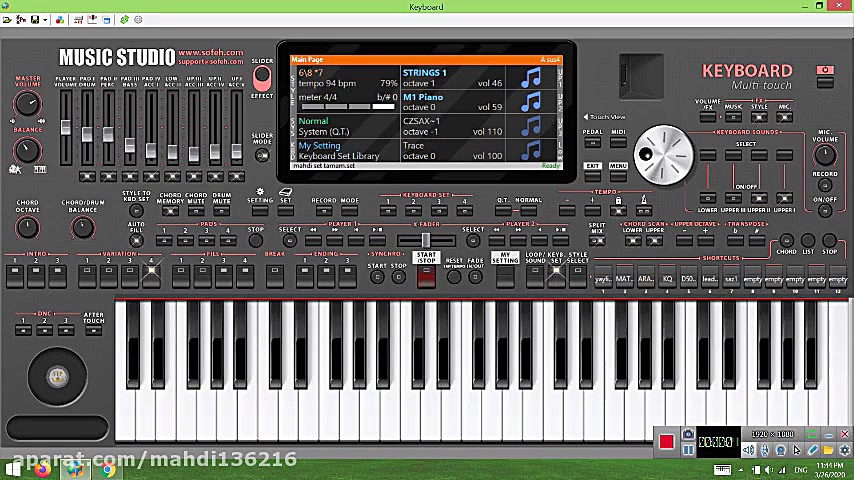Click the Transpose sharp button
This screenshot has width=854, height=480.
click(757, 240)
